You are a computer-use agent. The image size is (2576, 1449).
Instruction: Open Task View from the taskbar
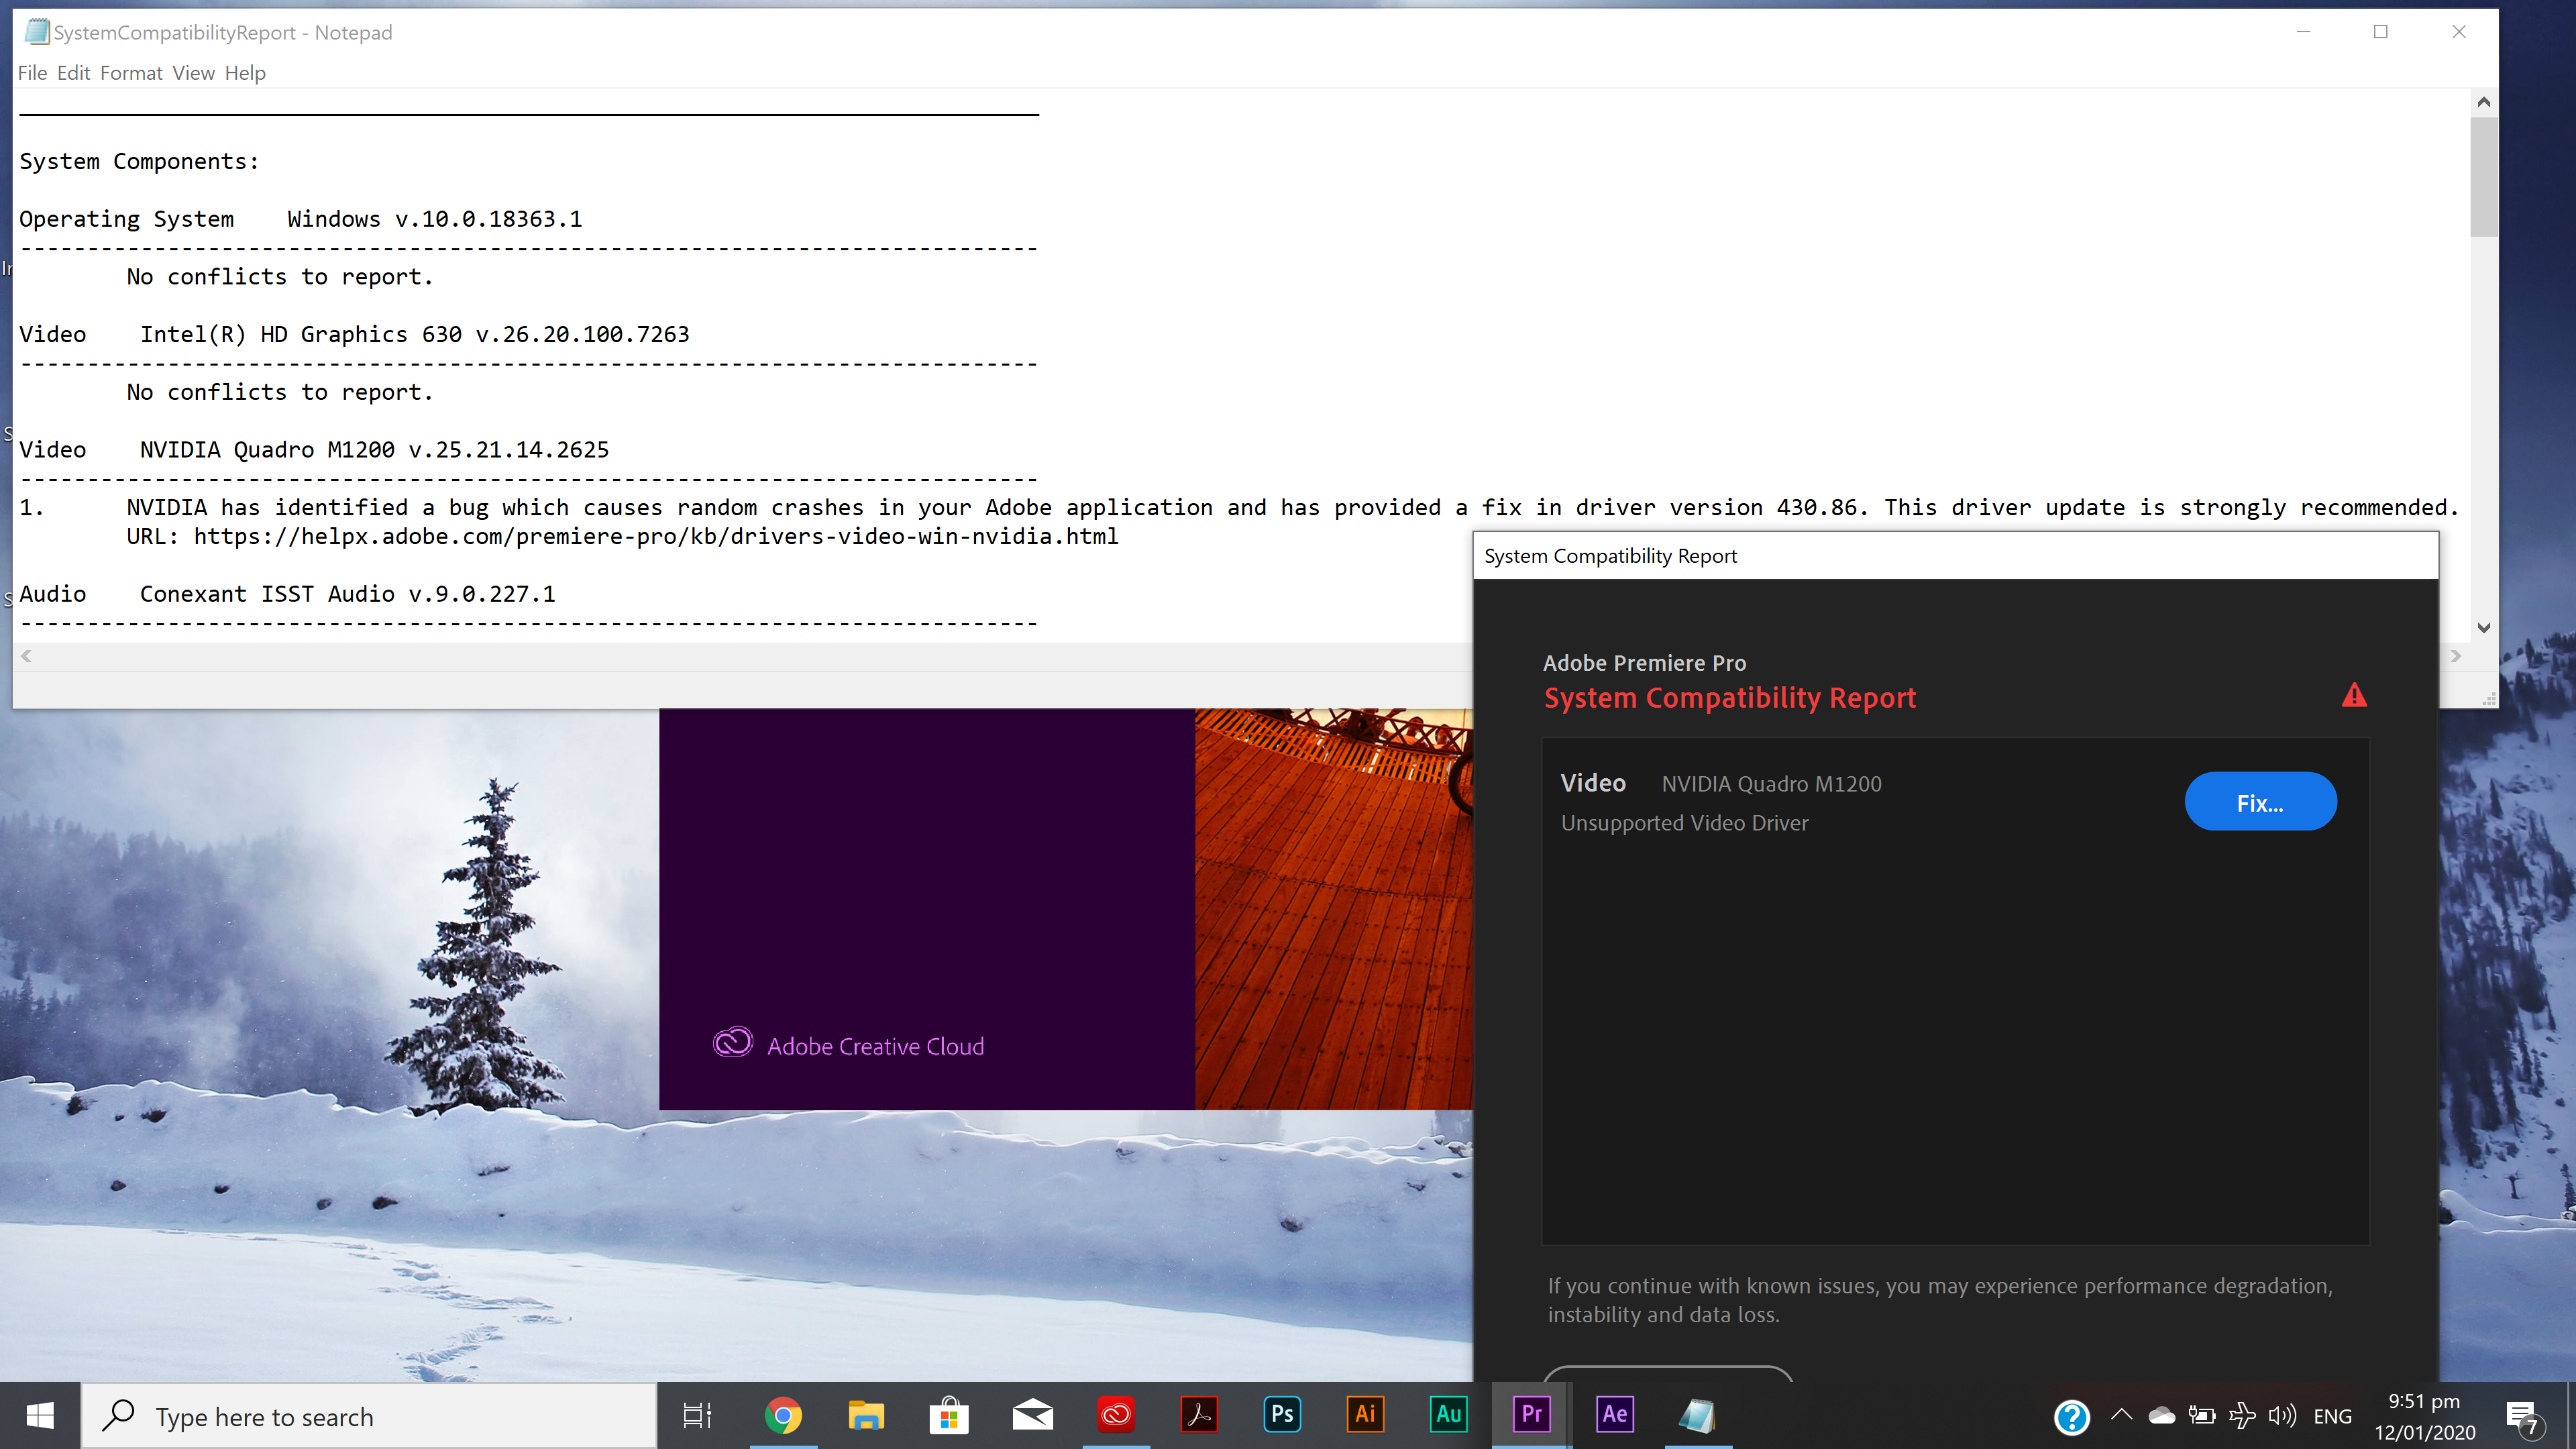click(x=697, y=1415)
